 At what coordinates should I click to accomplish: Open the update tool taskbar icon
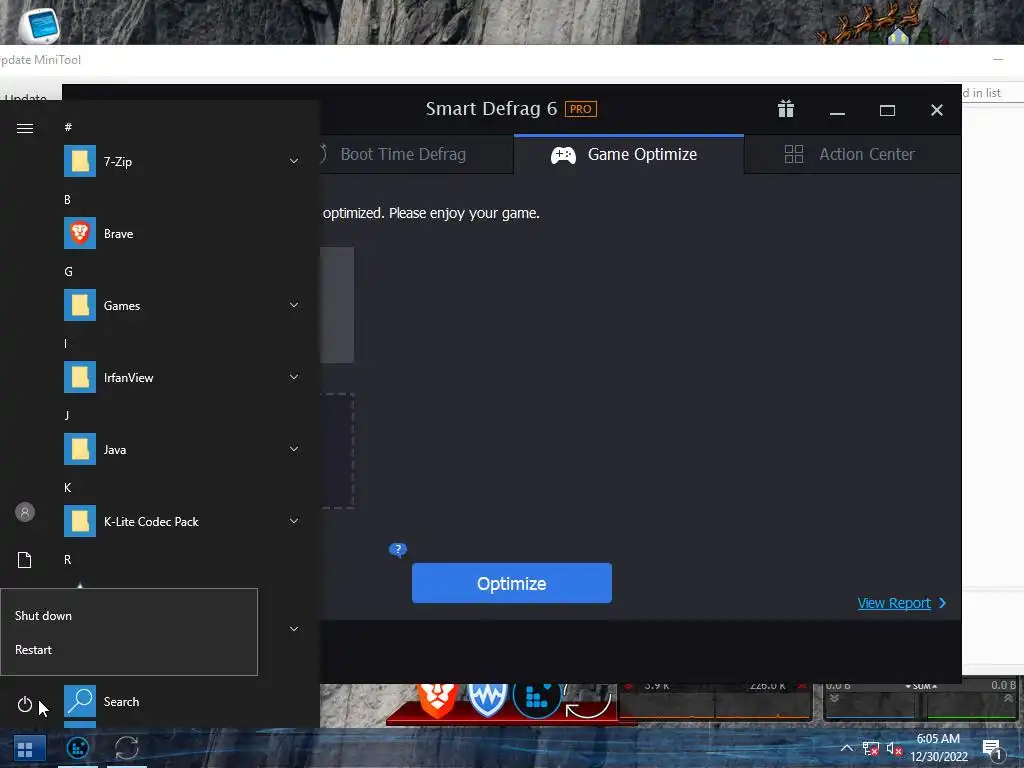127,748
